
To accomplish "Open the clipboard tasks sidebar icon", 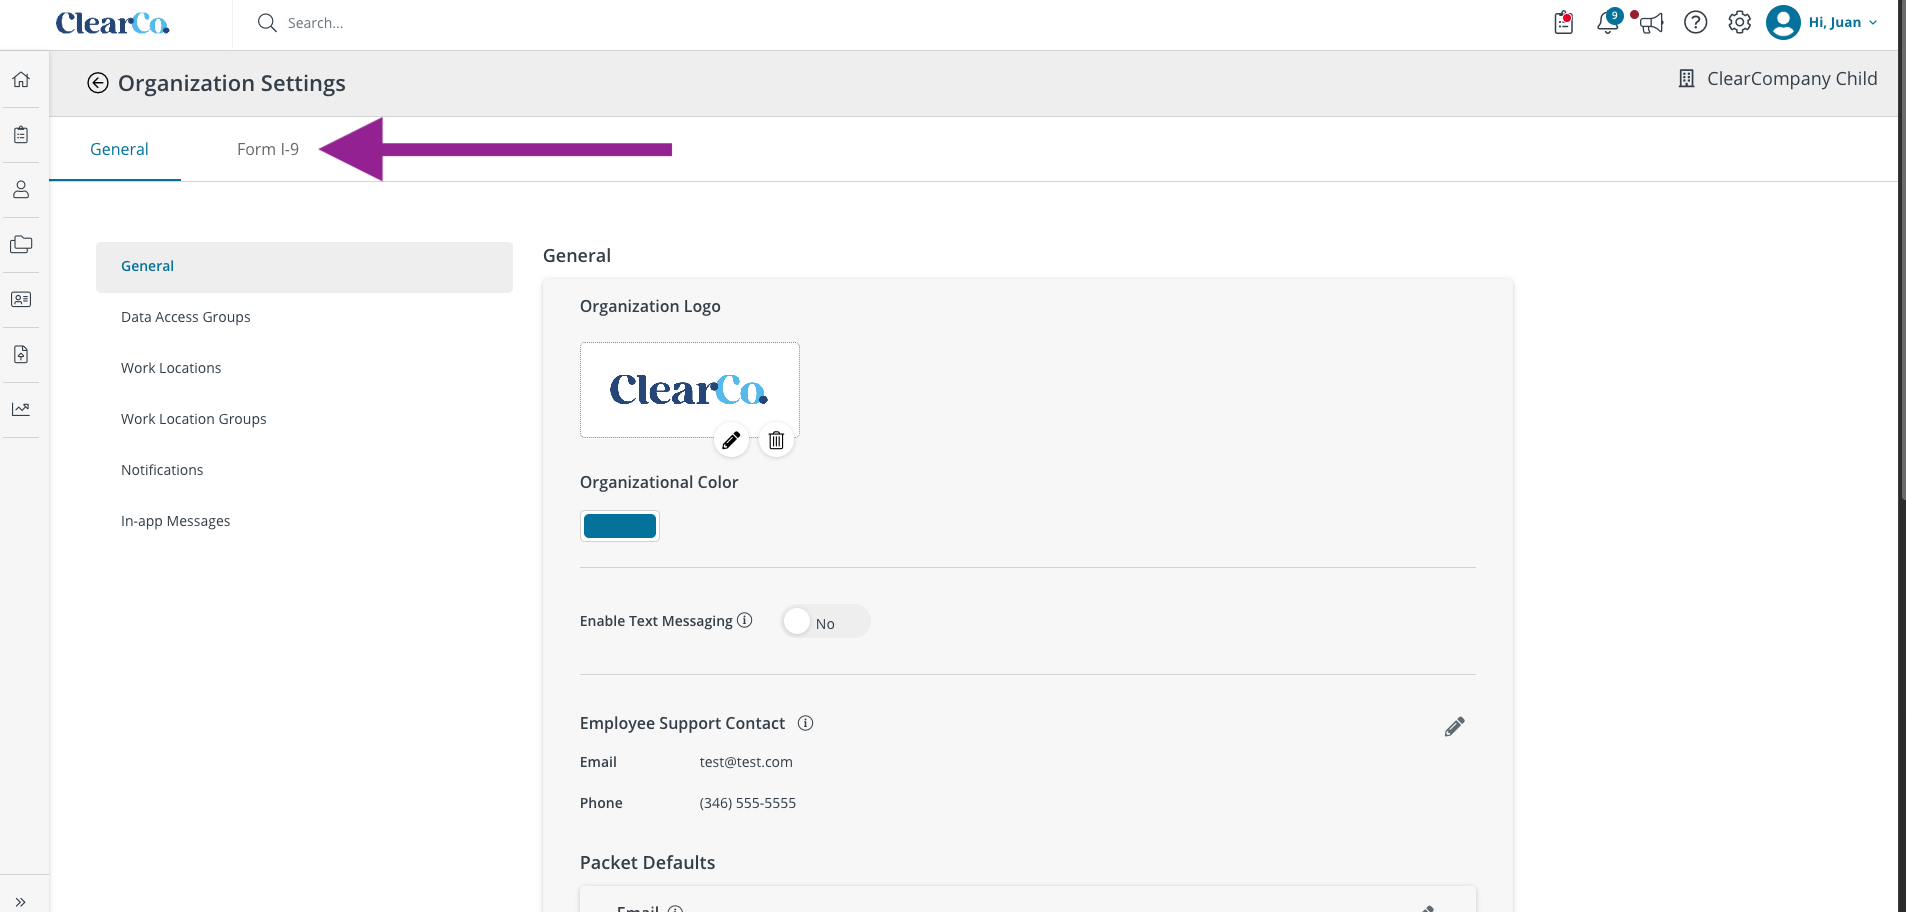I will pyautogui.click(x=21, y=135).
